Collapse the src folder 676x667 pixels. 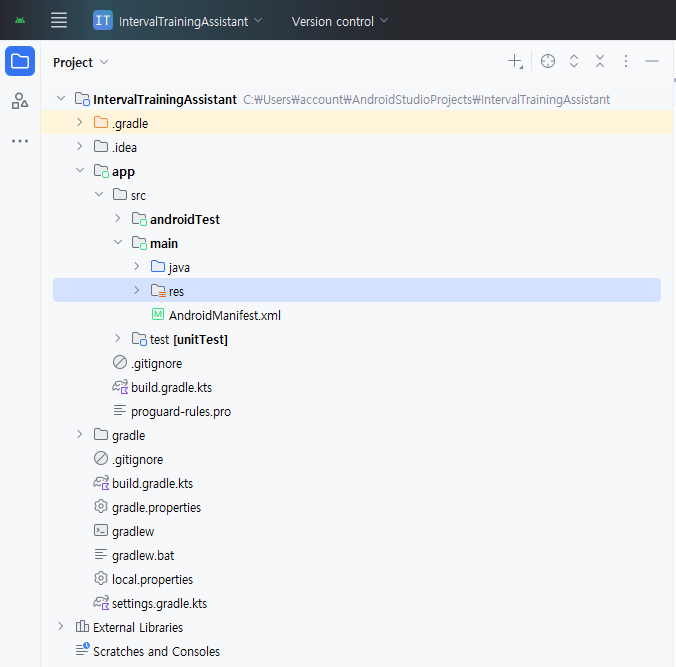pos(99,194)
